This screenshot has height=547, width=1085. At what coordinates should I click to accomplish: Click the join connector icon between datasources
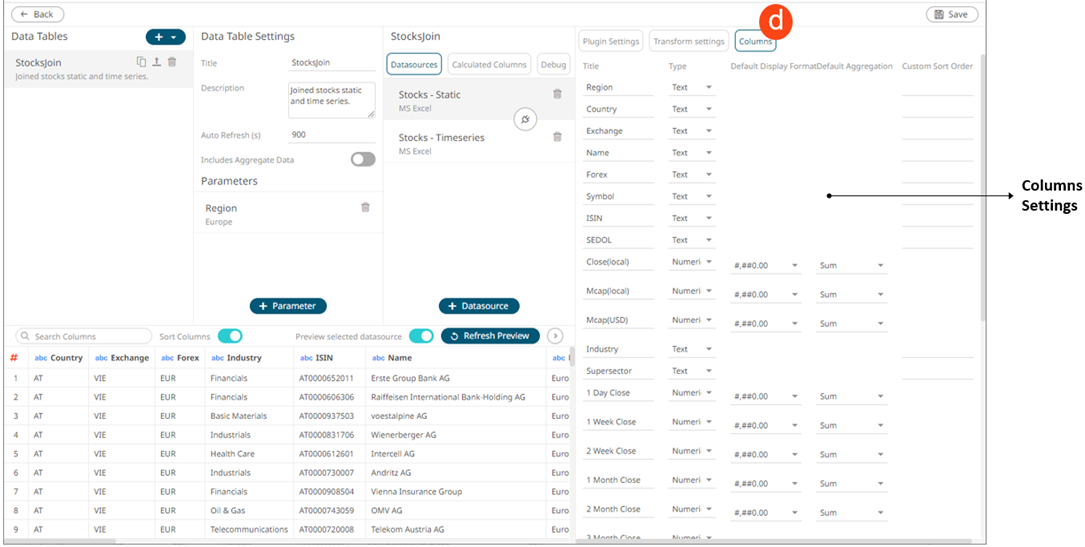coord(525,120)
